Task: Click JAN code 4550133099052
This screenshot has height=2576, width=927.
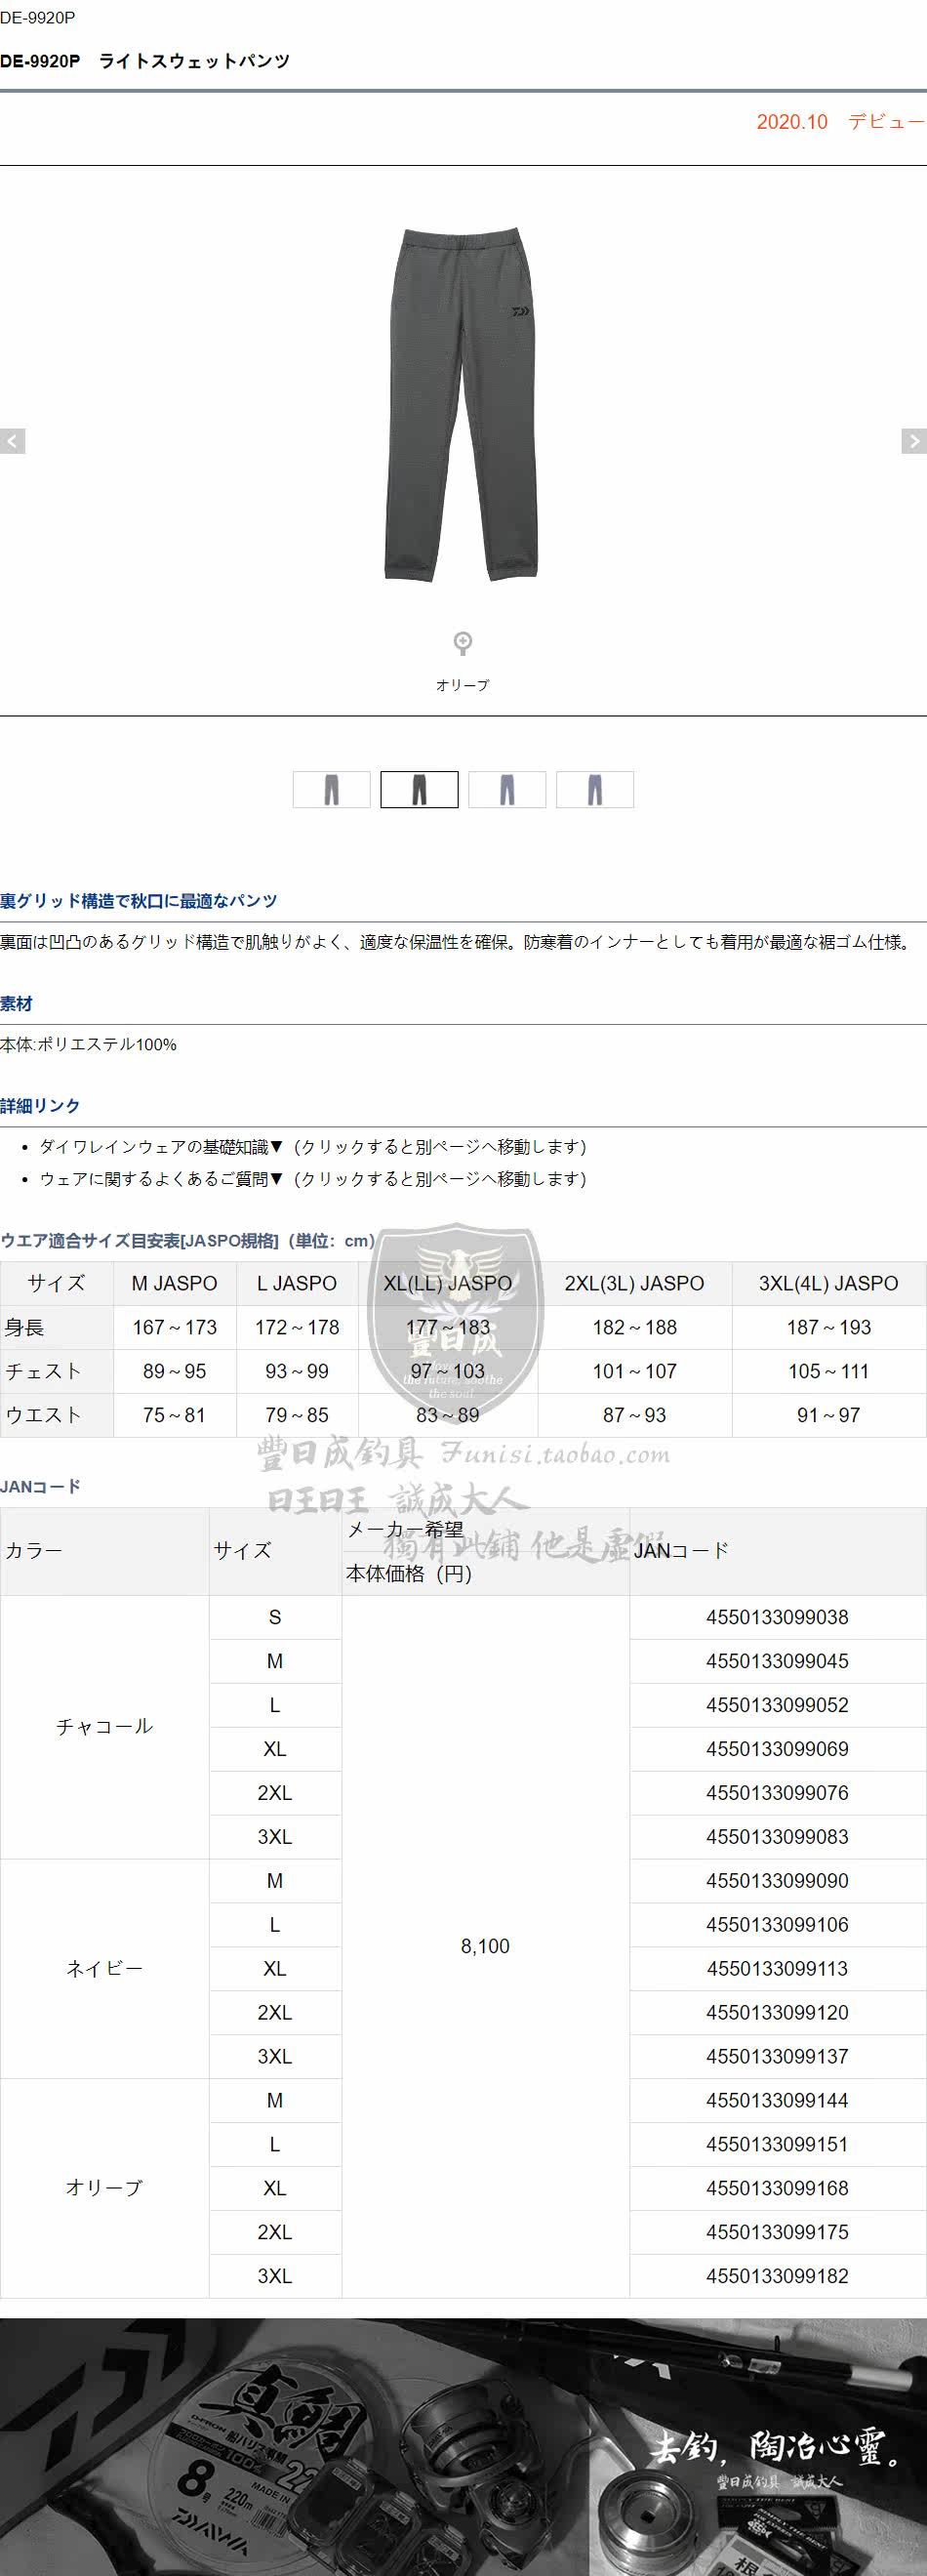Action: pyautogui.click(x=778, y=1706)
